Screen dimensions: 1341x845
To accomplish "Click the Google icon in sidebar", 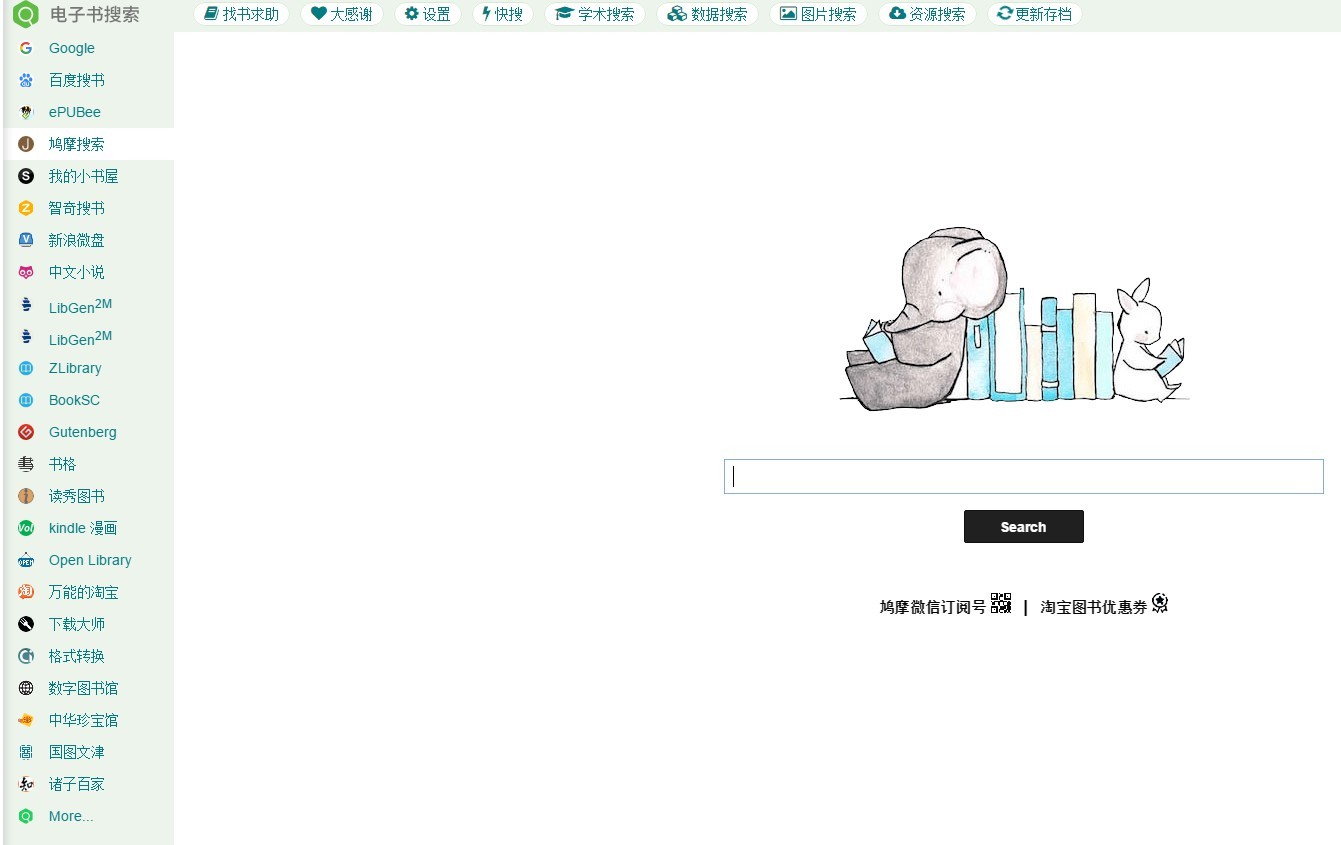I will [x=26, y=48].
